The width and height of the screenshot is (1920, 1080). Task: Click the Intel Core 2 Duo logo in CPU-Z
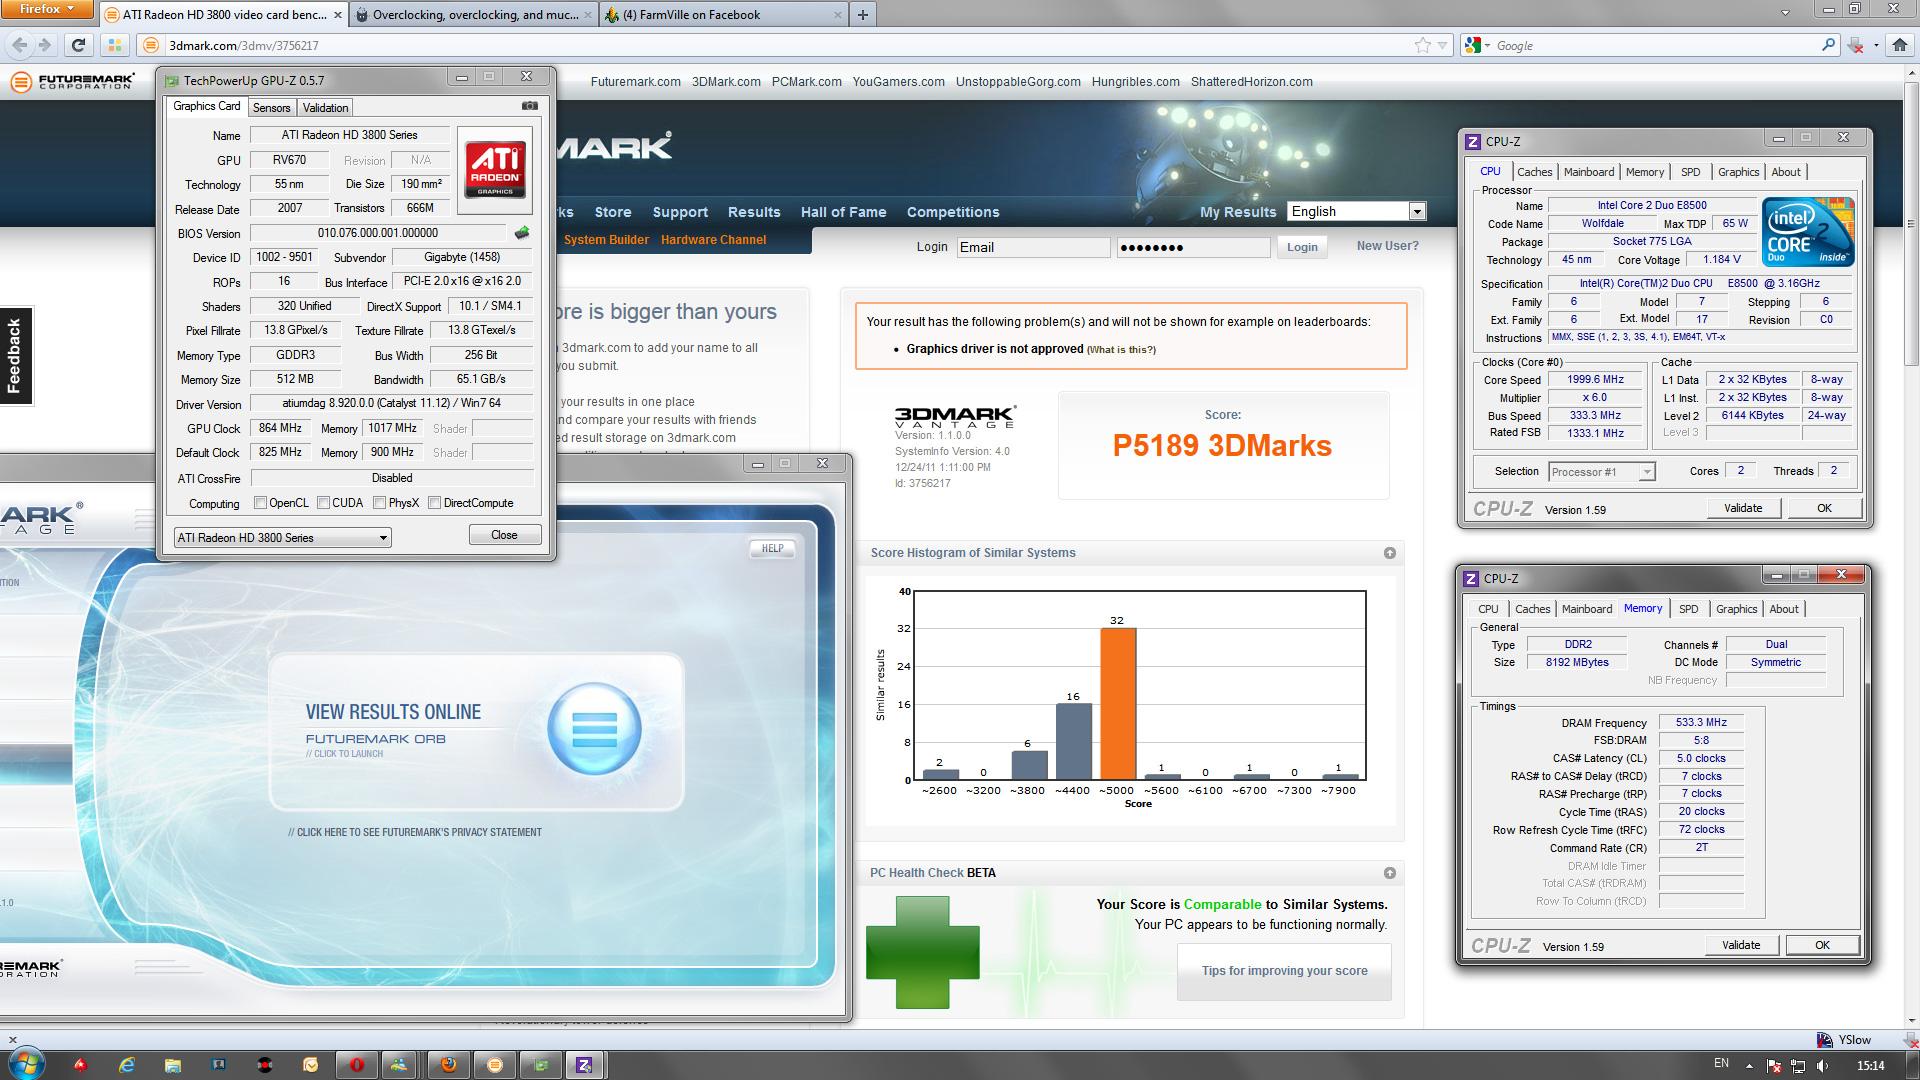click(x=1808, y=232)
